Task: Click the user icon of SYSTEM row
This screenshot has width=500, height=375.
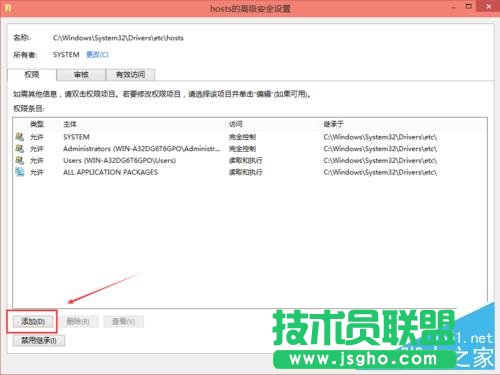Action: (x=20, y=136)
